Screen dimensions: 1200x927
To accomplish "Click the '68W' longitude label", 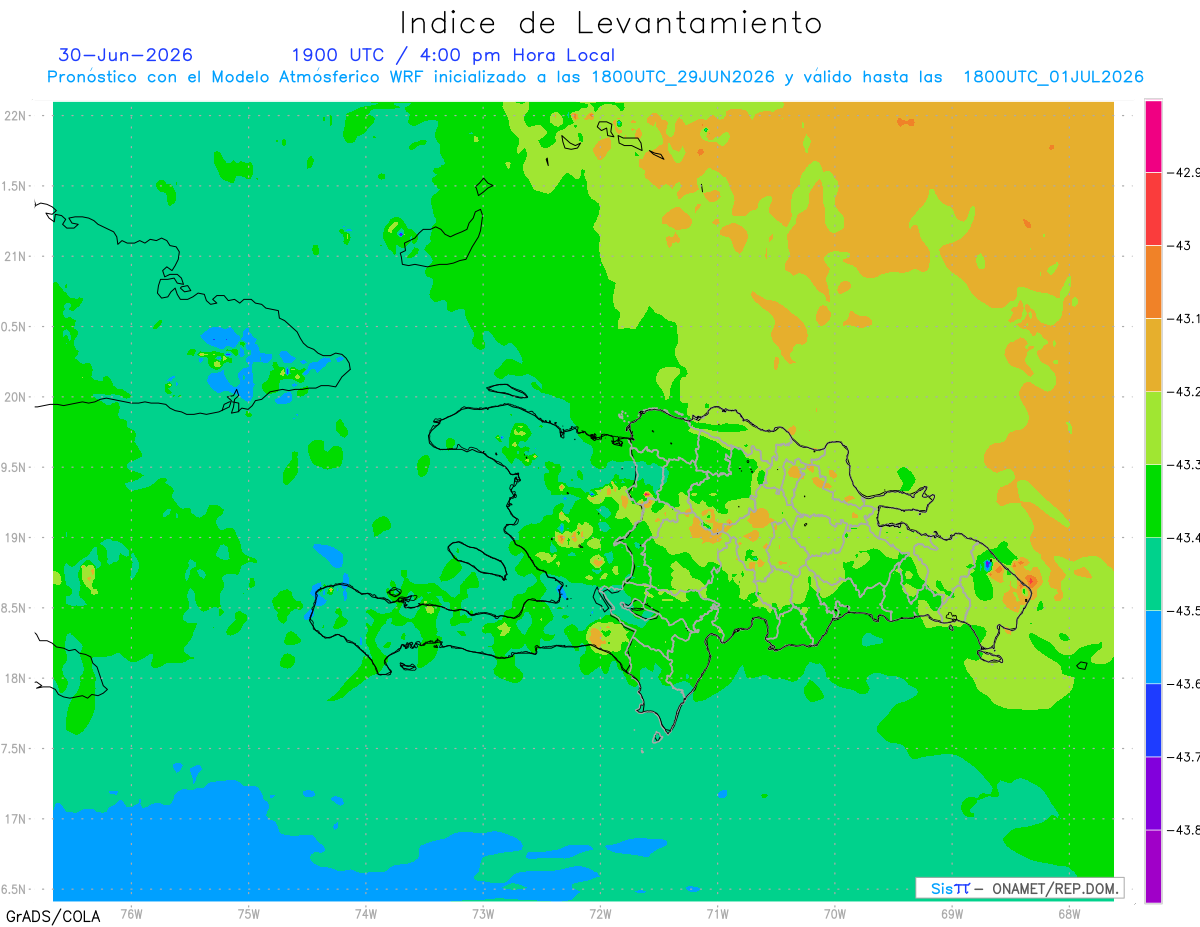I will (1069, 913).
